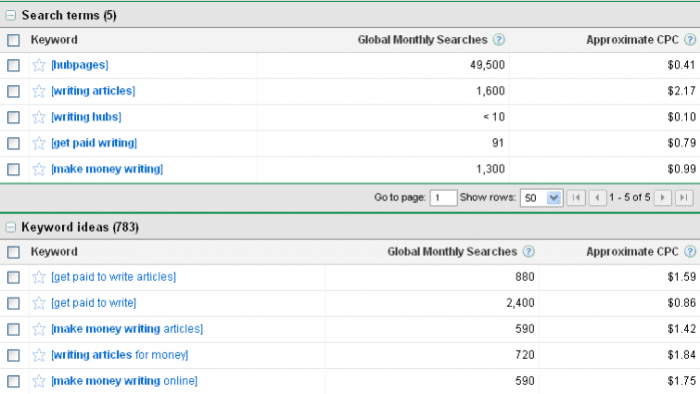Open the [make money writing] keyword link
Screen dimensions: 700x394
(x=107, y=169)
